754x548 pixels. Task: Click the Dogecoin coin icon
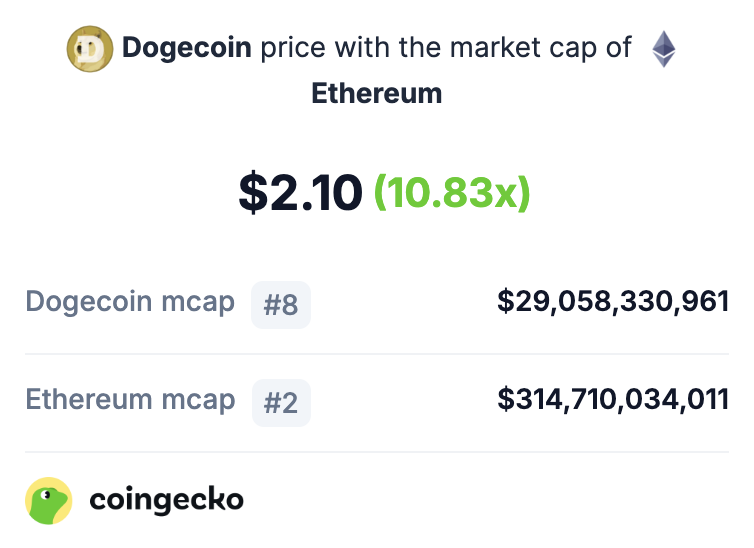(90, 49)
